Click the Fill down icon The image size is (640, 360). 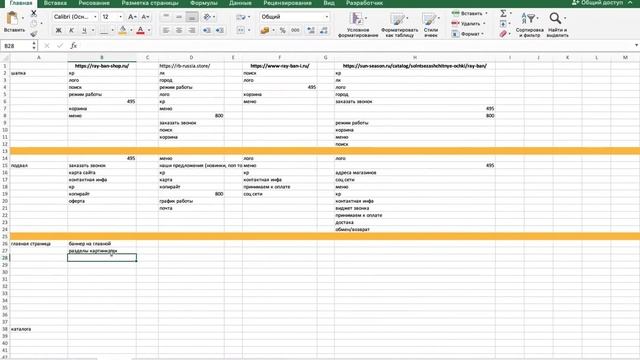click(503, 24)
